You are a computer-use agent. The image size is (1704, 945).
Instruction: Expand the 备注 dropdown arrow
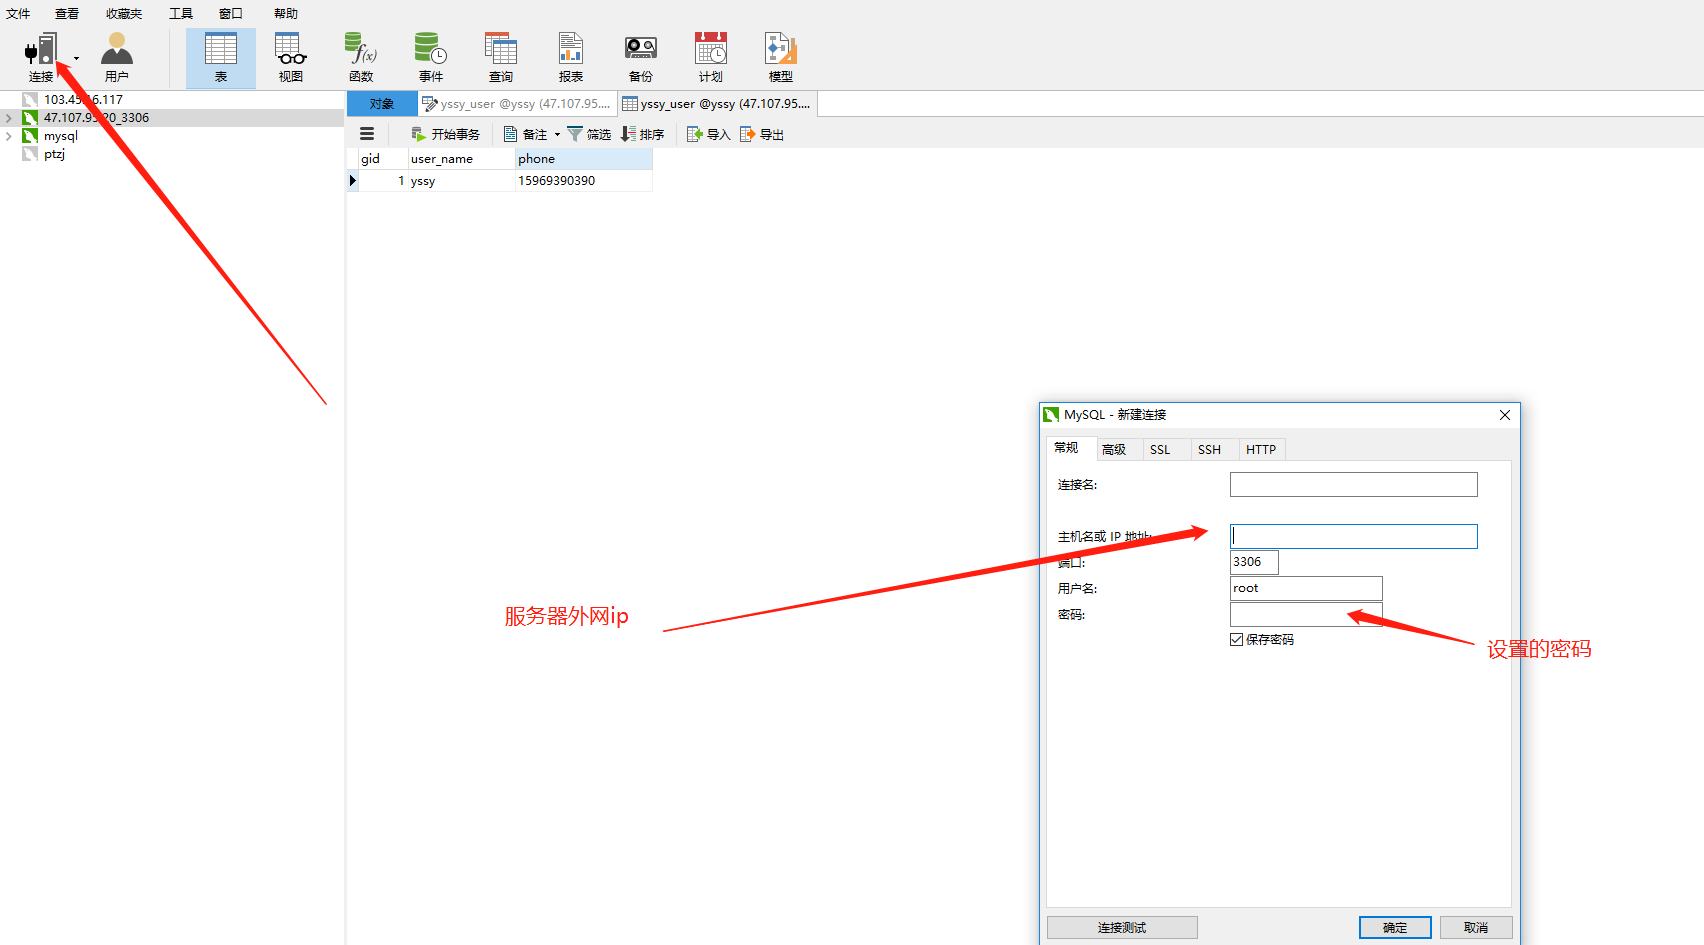[557, 134]
